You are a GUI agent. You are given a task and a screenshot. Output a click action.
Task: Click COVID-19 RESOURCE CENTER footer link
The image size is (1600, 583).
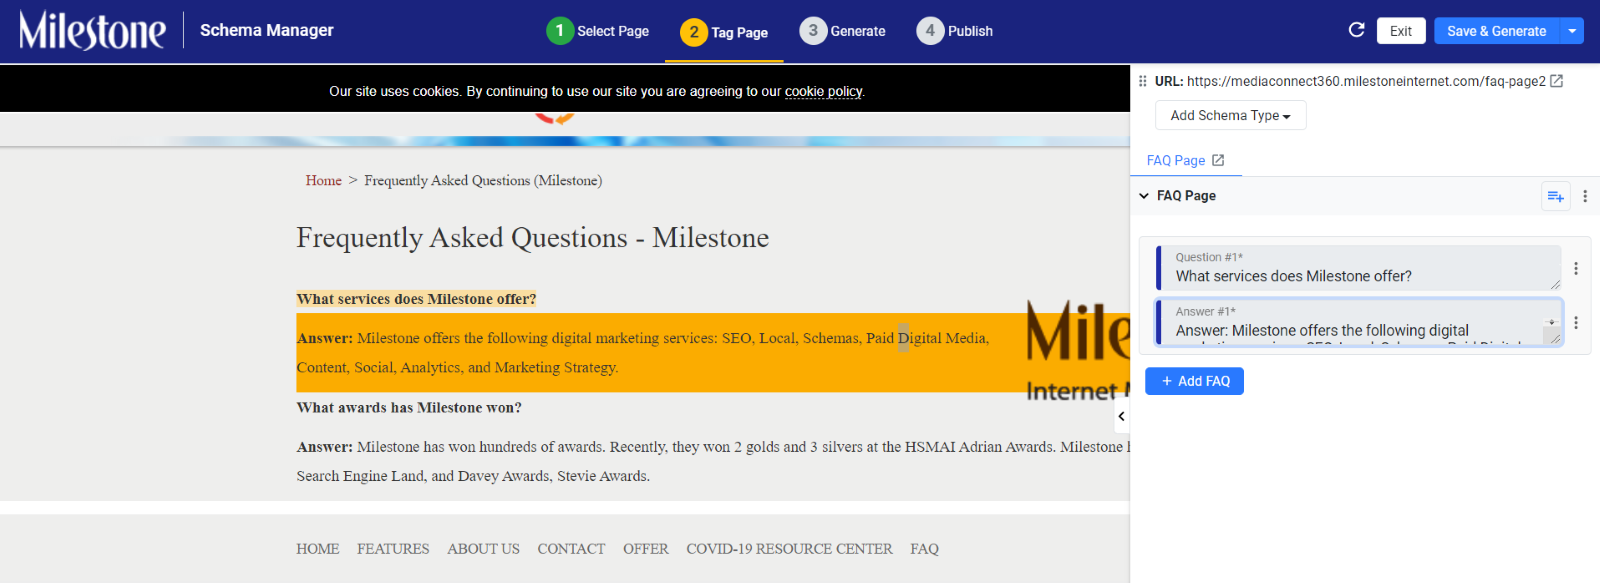(x=789, y=549)
